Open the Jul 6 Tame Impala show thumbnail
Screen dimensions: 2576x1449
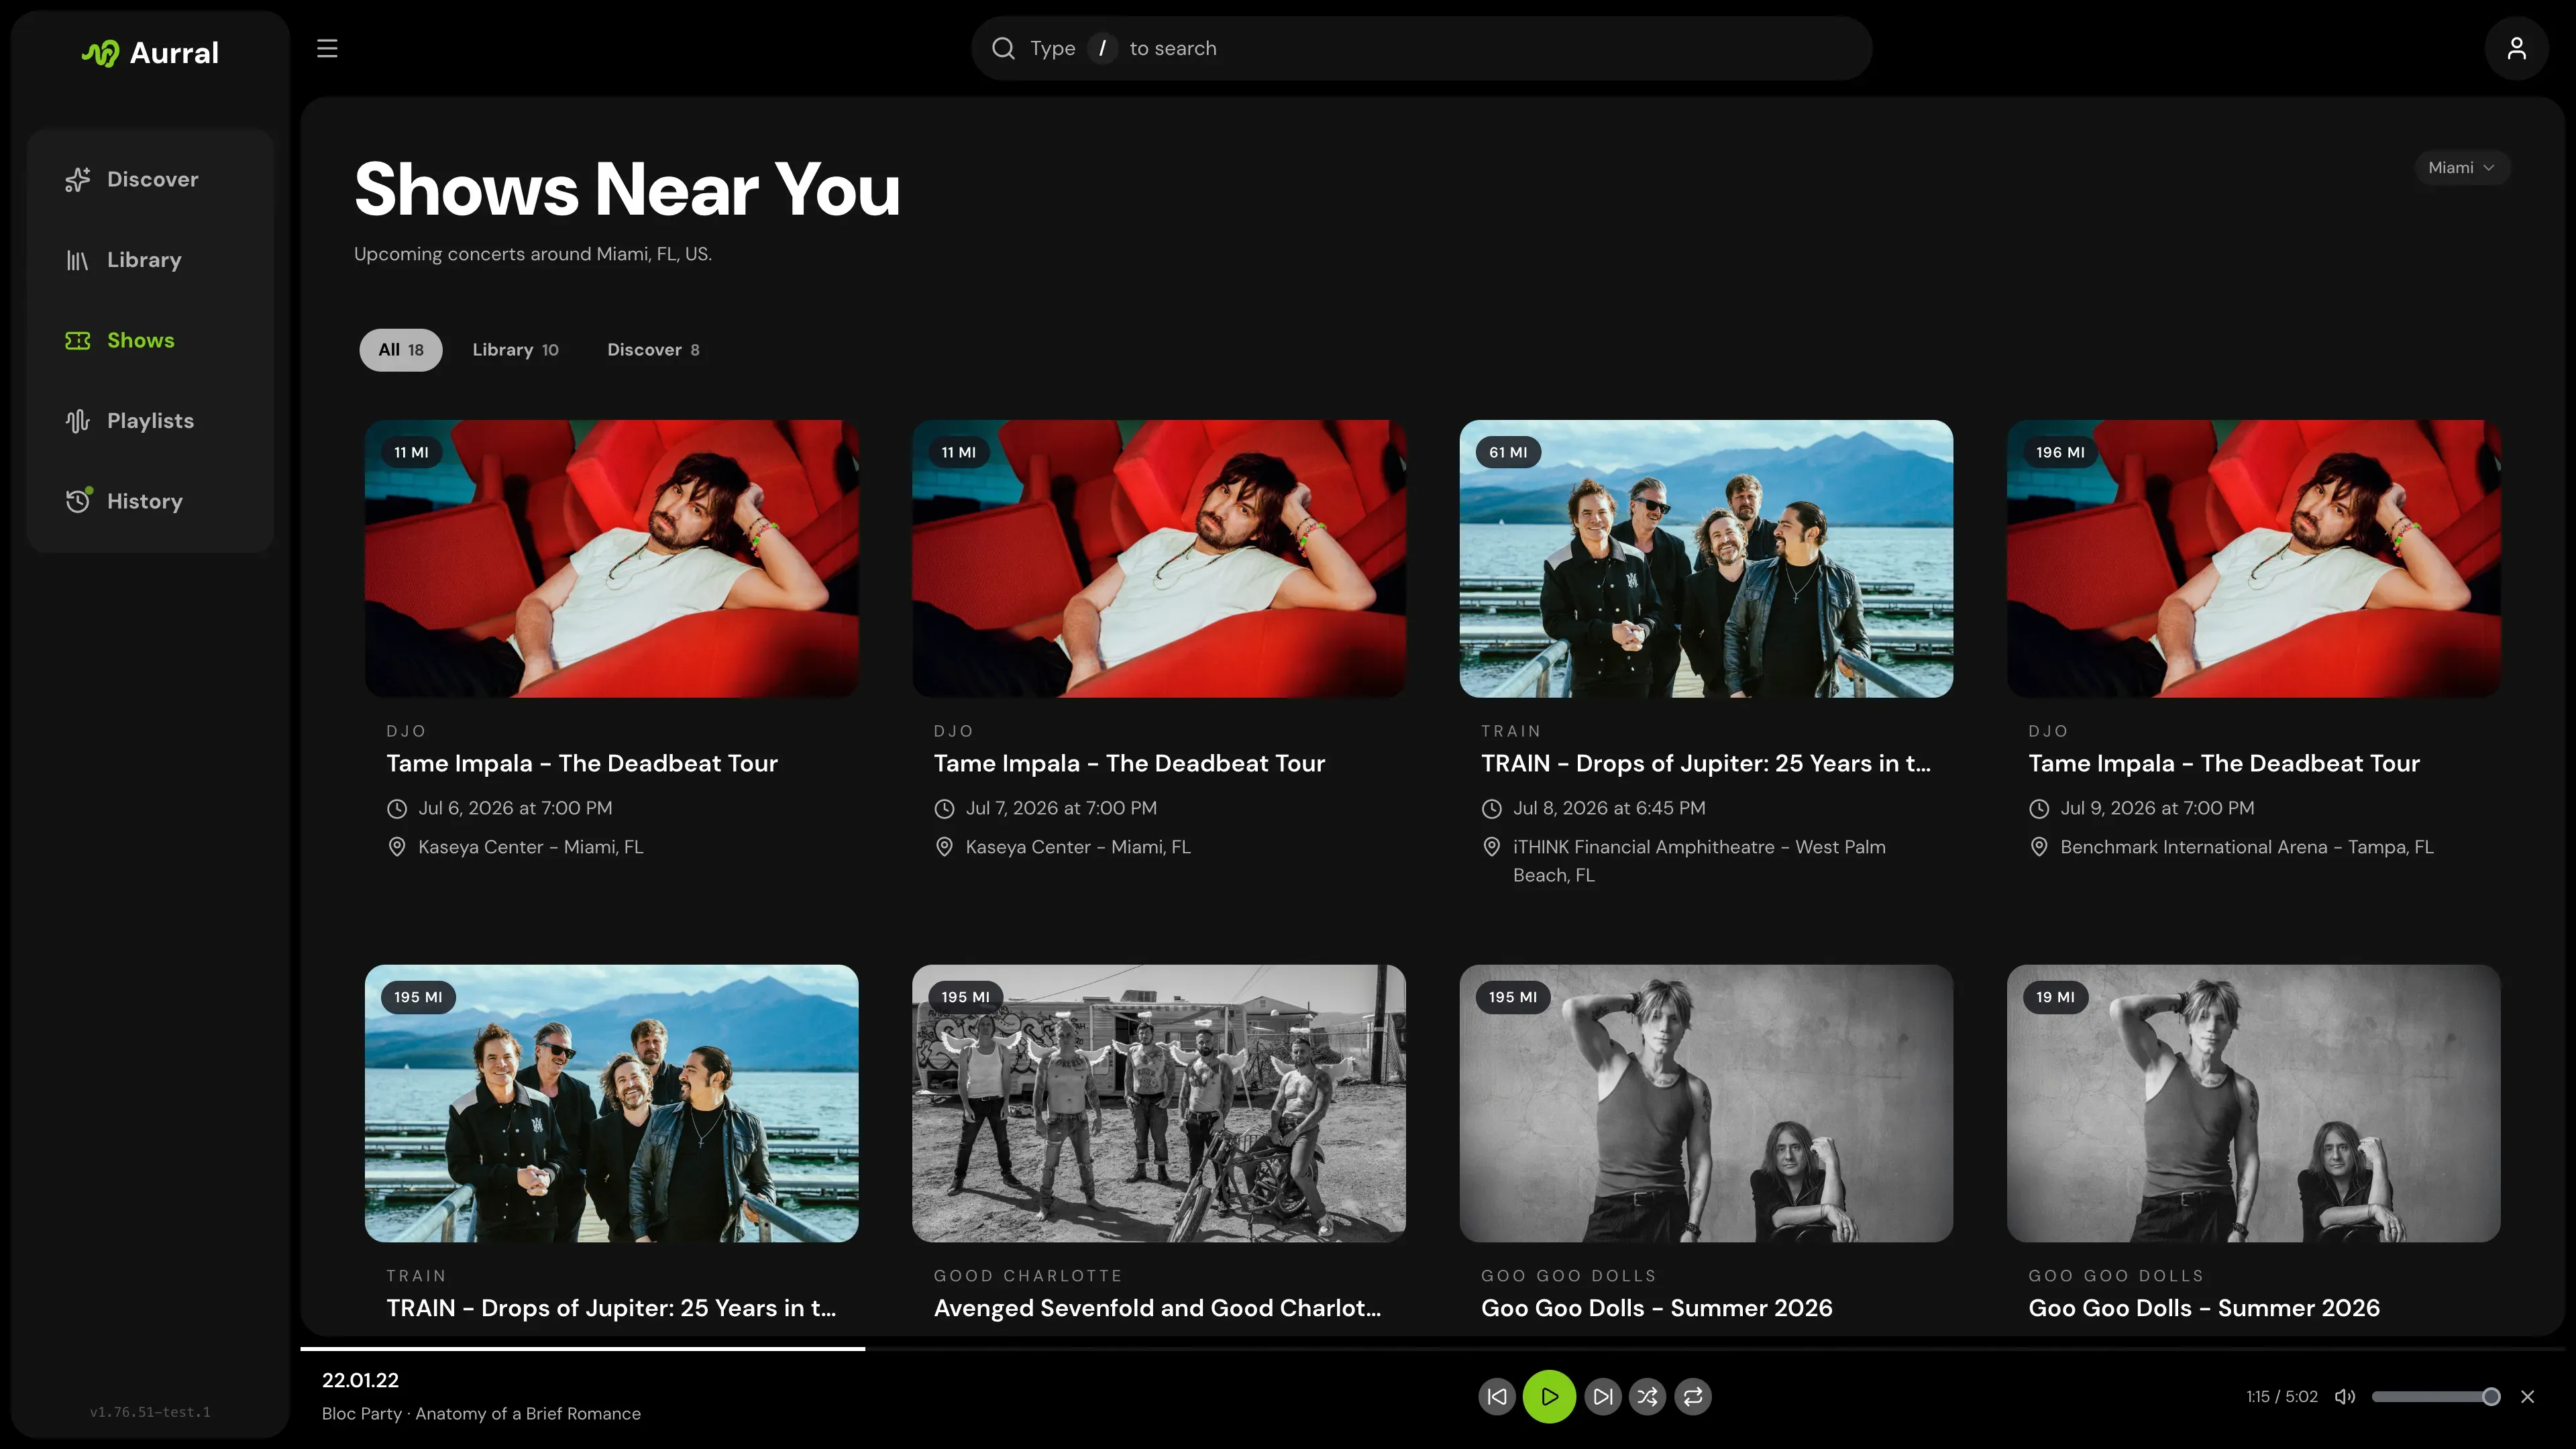[612, 559]
